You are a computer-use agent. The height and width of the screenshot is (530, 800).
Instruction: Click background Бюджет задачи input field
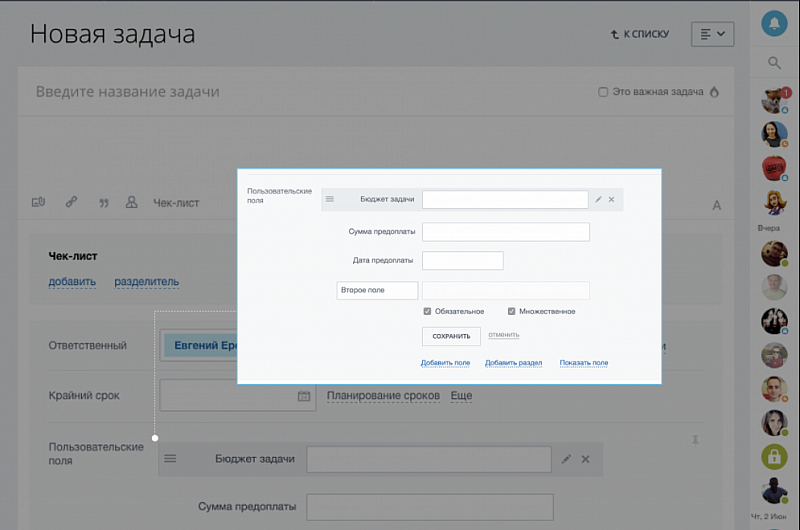point(429,459)
